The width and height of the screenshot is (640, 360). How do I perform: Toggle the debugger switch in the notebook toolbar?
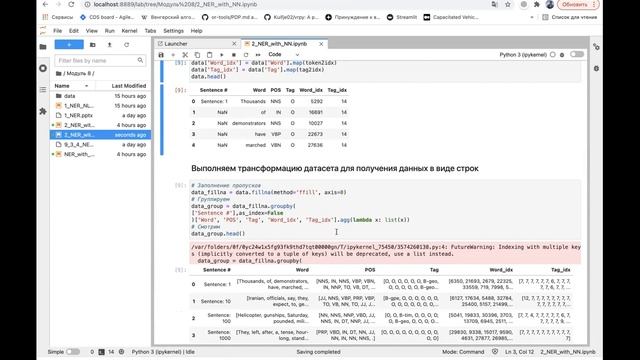577,54
